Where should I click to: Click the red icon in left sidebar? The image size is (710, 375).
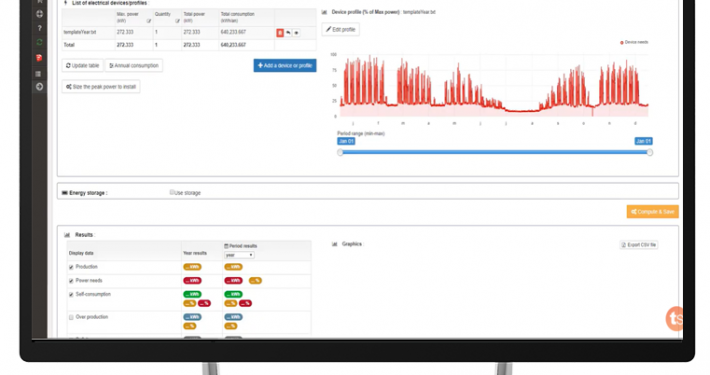(x=39, y=58)
